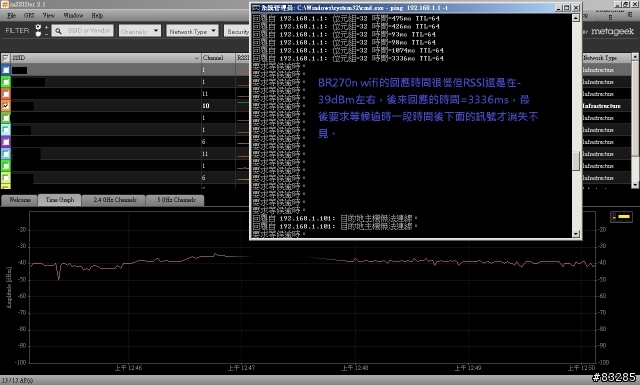Click the cmd window system menu icon
The image size is (640, 385).
point(256,8)
